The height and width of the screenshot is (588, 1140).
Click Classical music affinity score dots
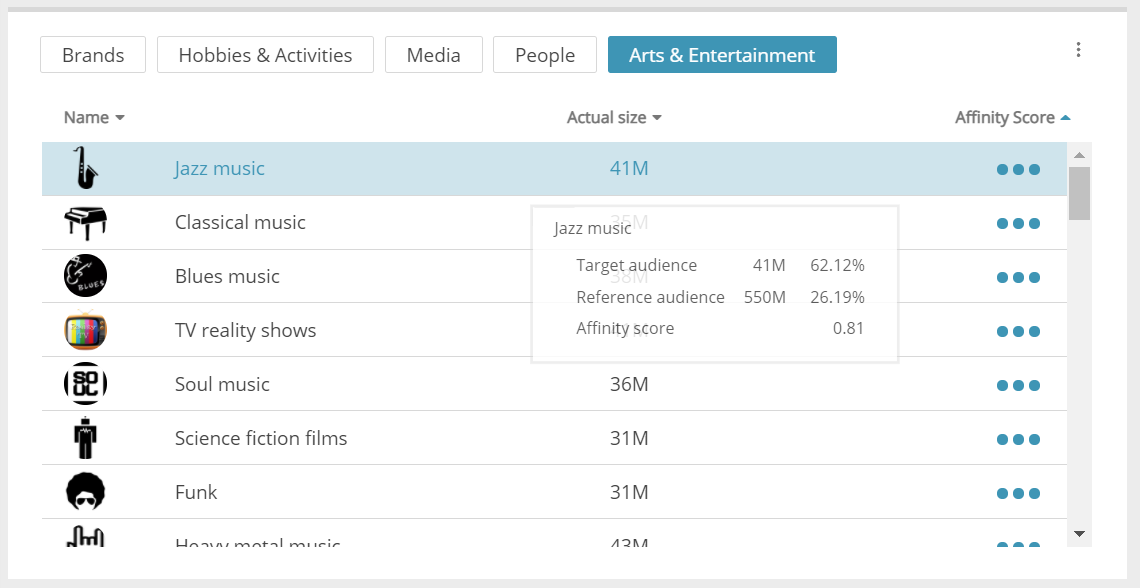click(x=1018, y=223)
